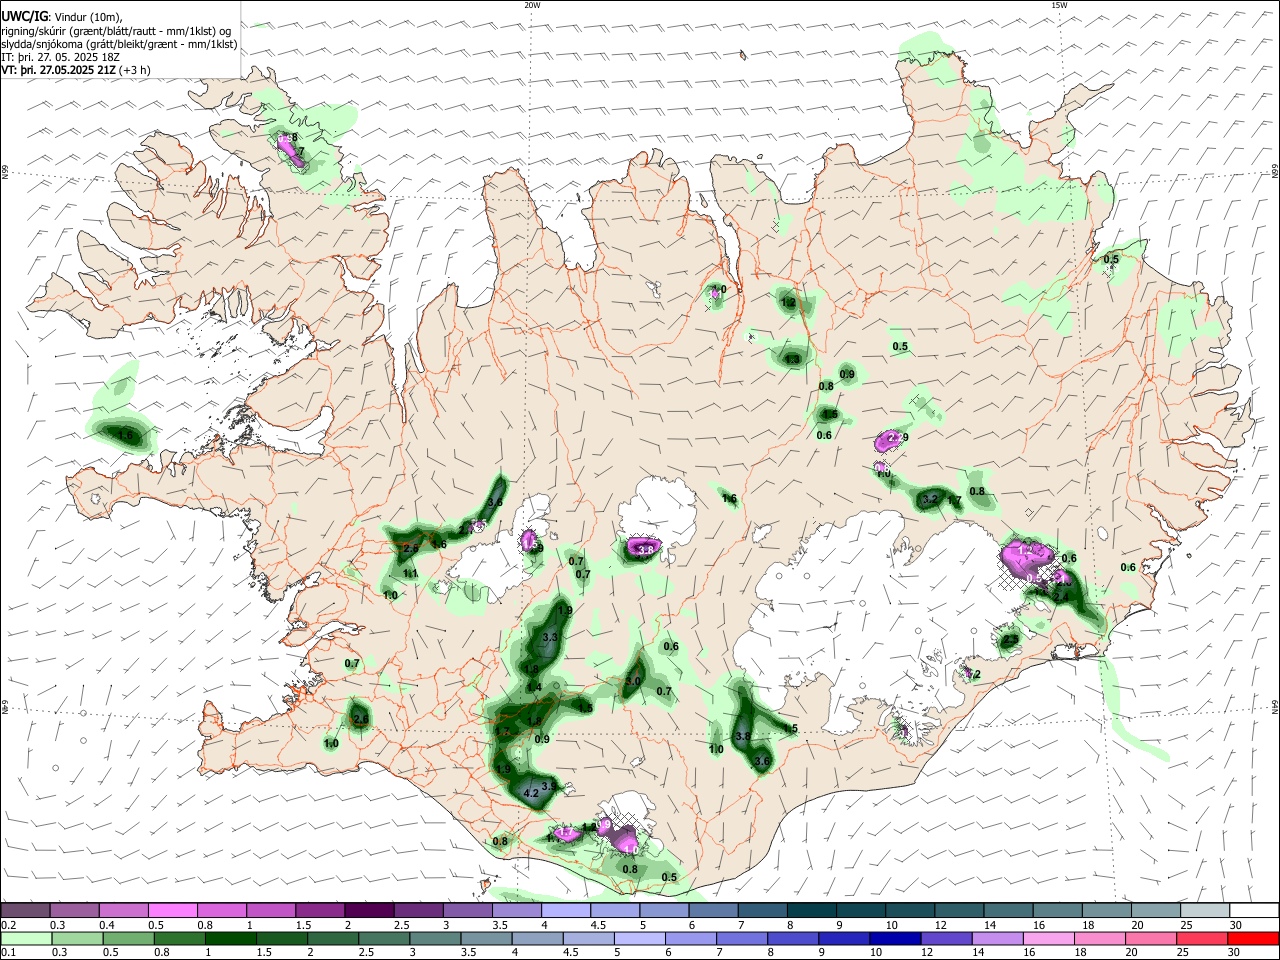Click the '2.4' precipitation value on the map

click(1061, 597)
